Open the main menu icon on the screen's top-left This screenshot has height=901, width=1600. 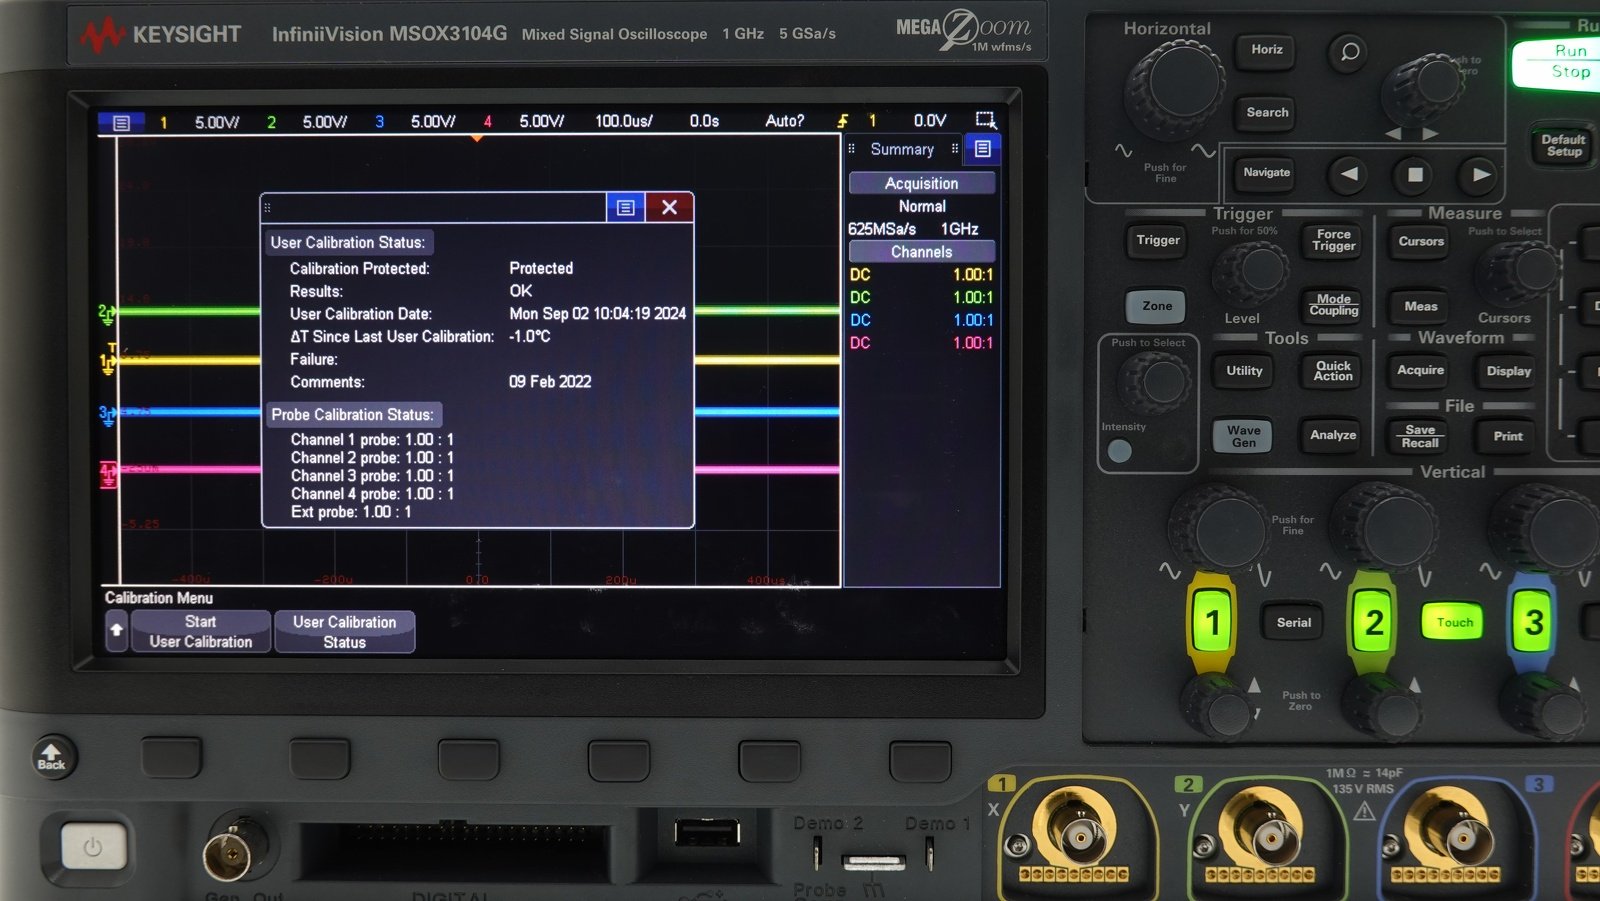point(121,122)
